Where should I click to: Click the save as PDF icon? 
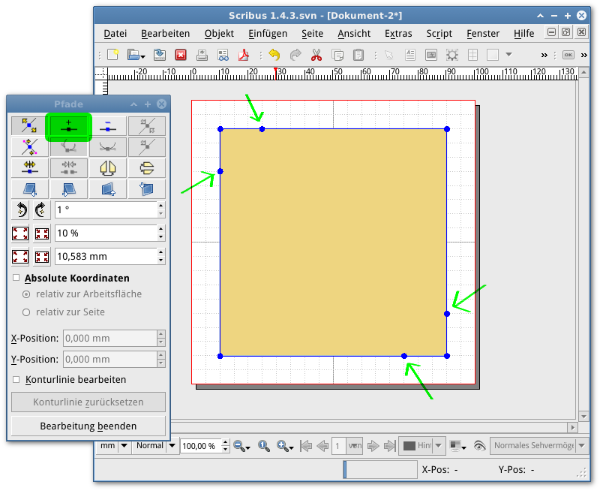pyautogui.click(x=243, y=55)
